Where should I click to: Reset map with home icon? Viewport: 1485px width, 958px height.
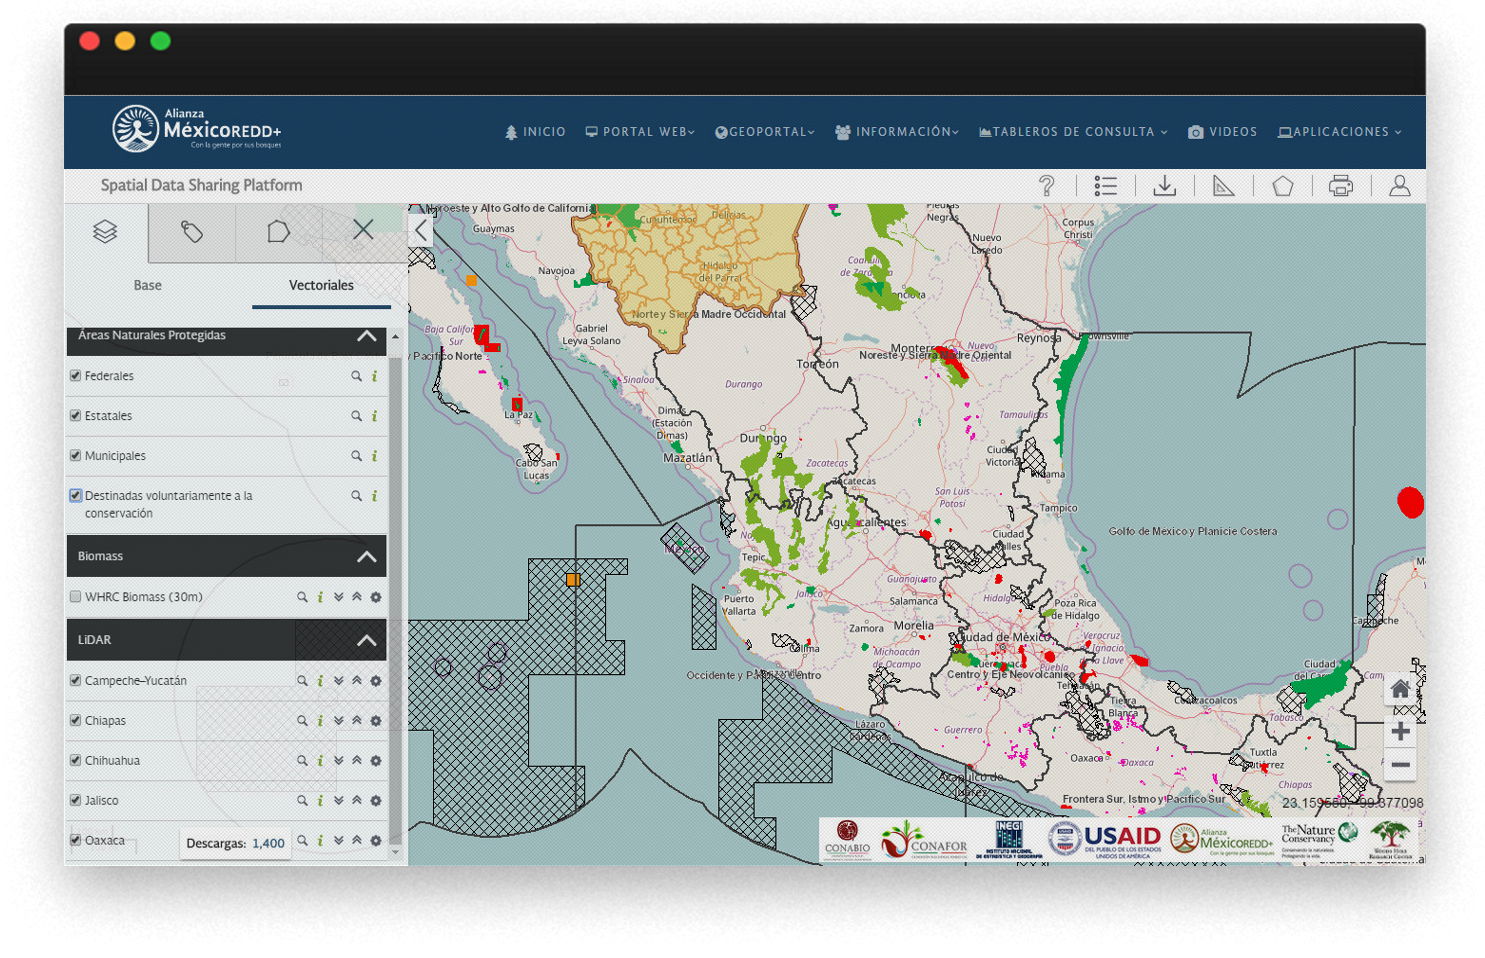click(1400, 689)
